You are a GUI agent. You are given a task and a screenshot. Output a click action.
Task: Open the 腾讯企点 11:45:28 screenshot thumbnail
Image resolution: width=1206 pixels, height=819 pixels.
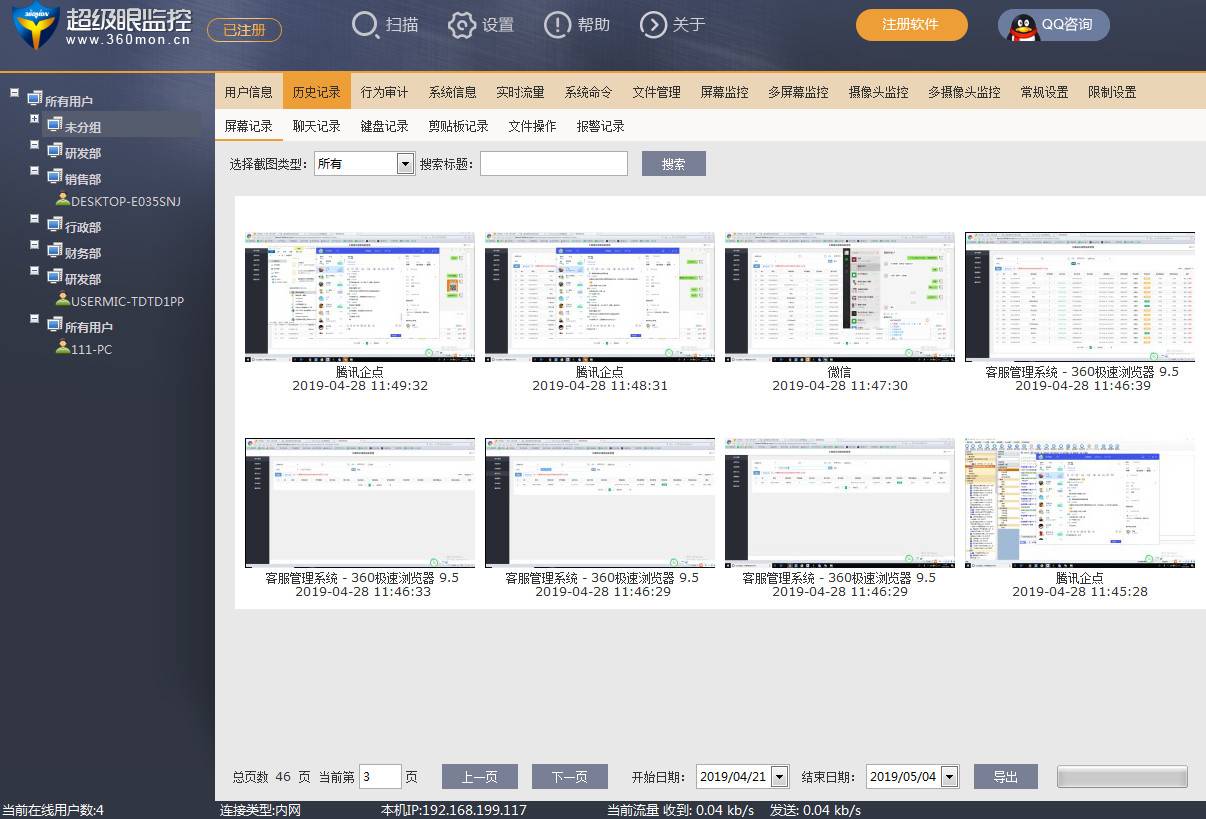click(1080, 502)
